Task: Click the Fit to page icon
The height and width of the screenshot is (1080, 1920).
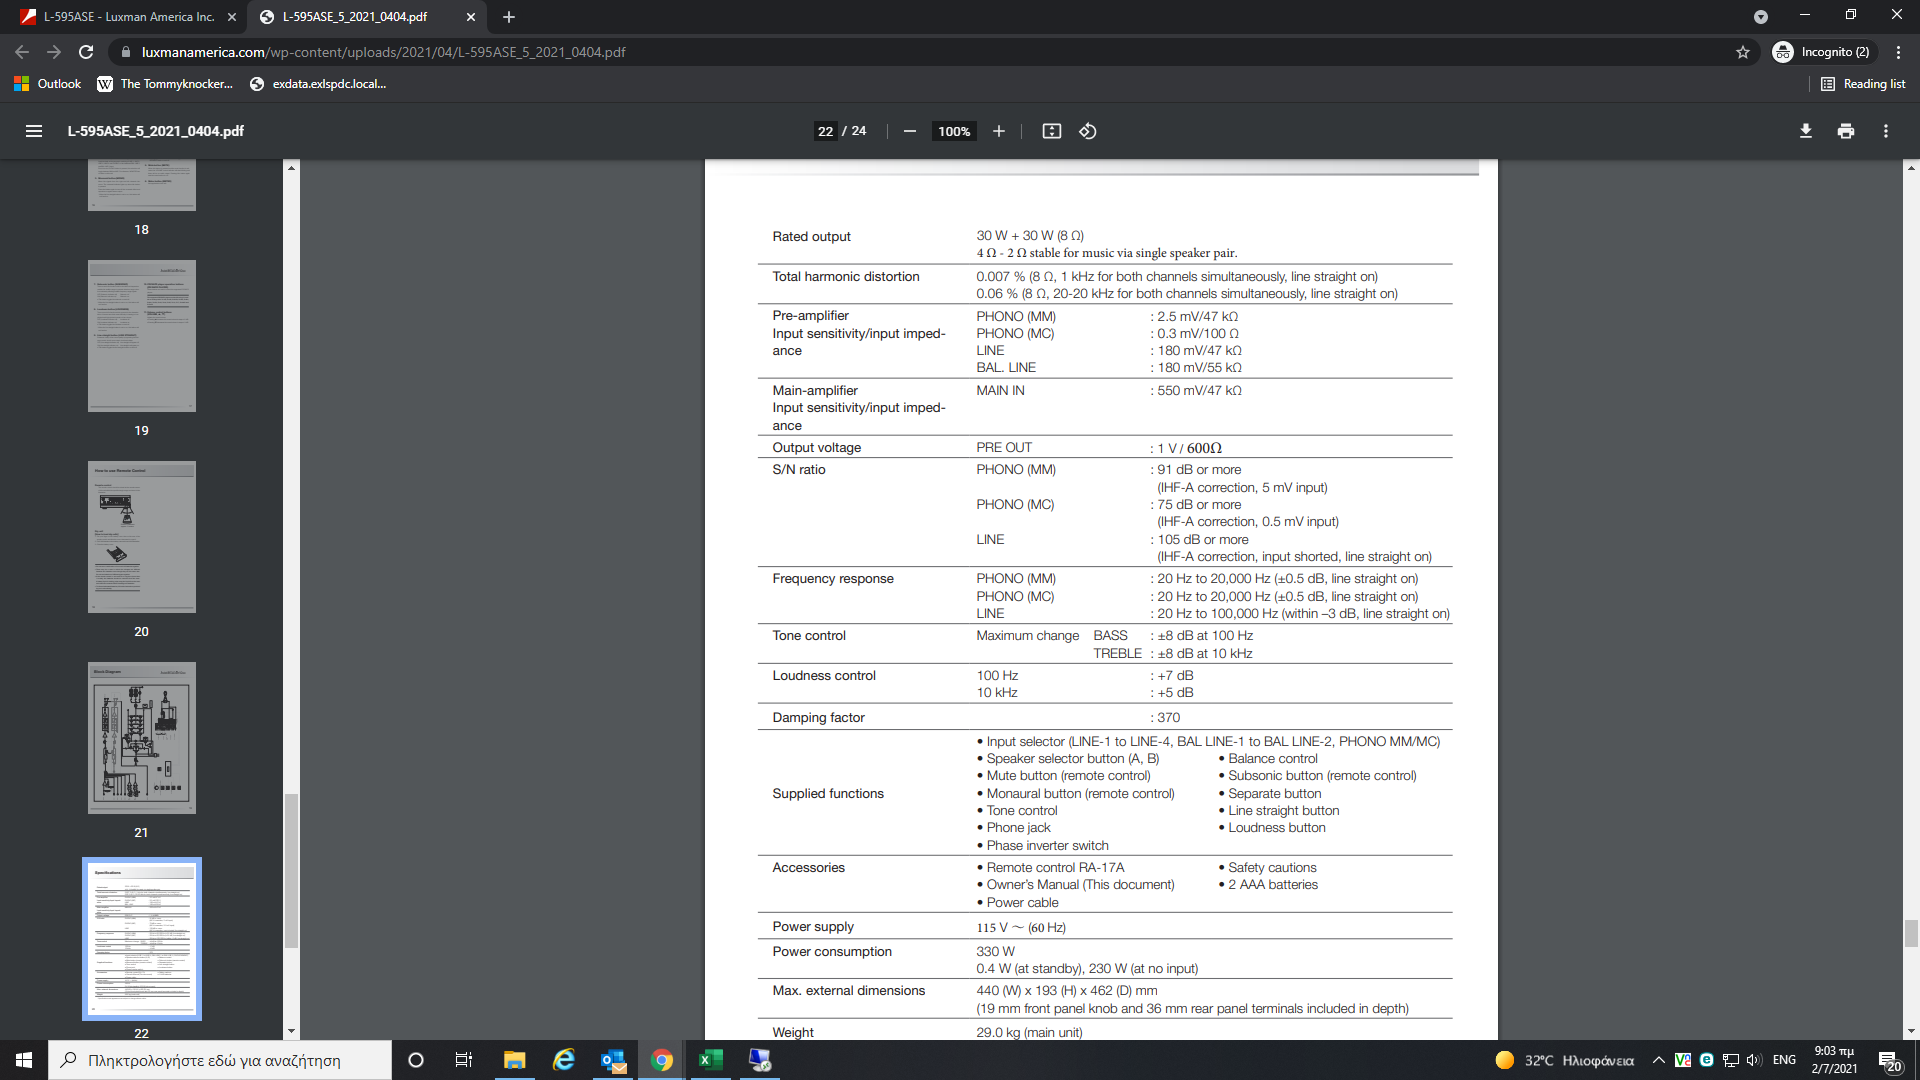Action: tap(1051, 131)
